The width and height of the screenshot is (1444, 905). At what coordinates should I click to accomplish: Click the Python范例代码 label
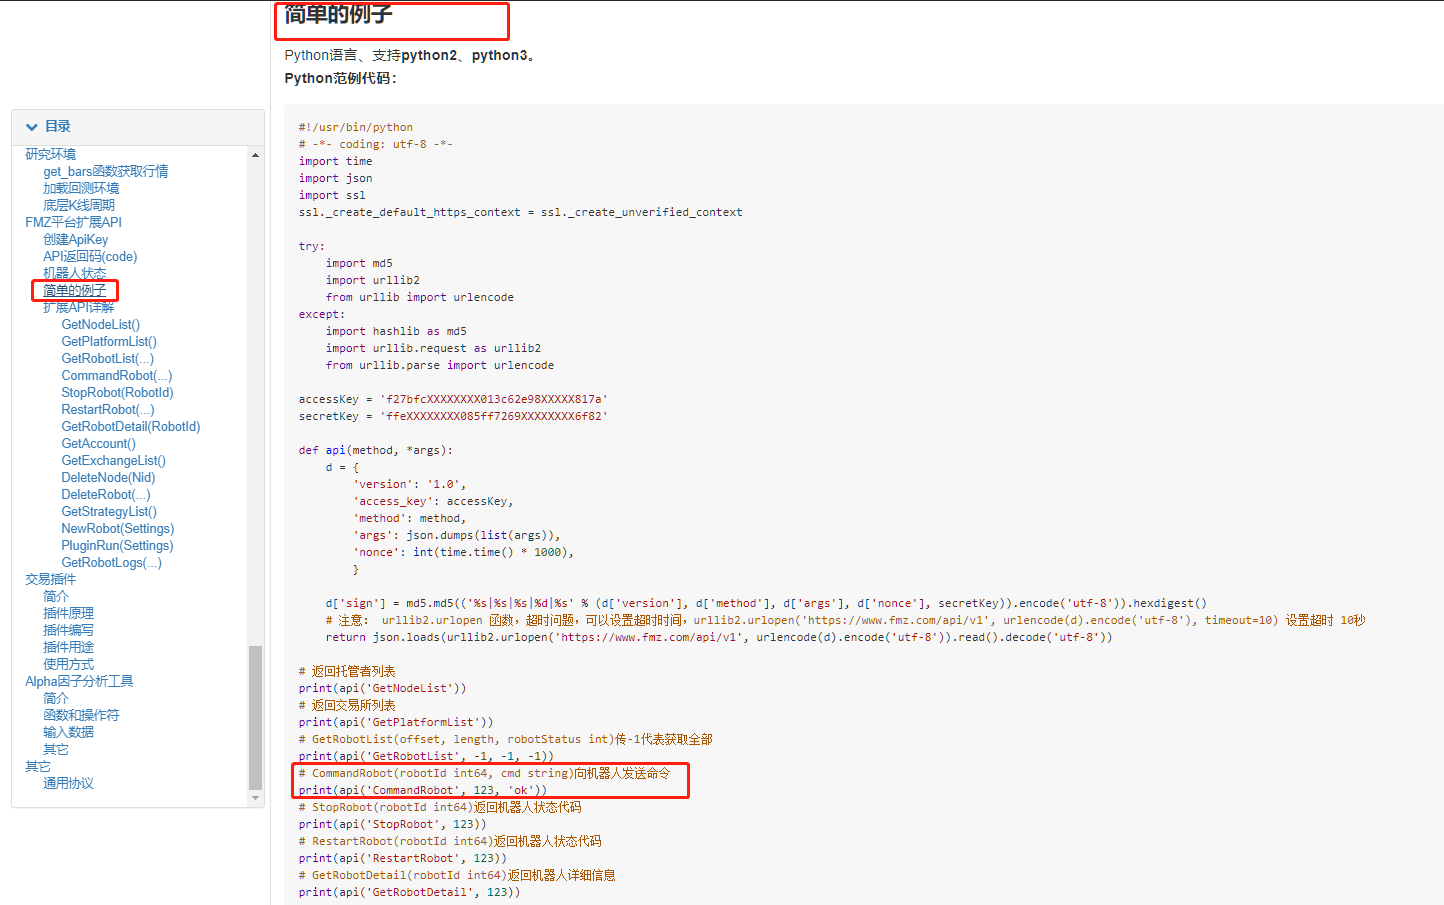tap(341, 78)
